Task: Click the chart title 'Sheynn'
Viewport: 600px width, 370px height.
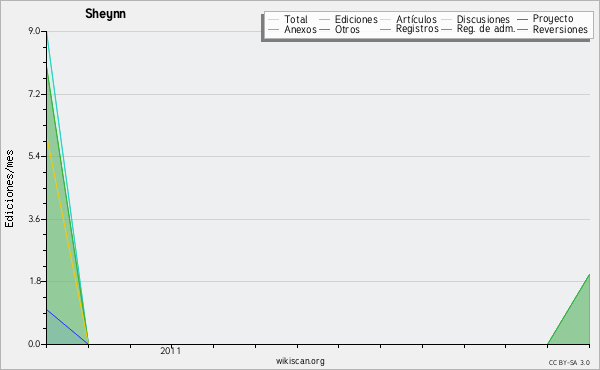Action: click(x=105, y=14)
